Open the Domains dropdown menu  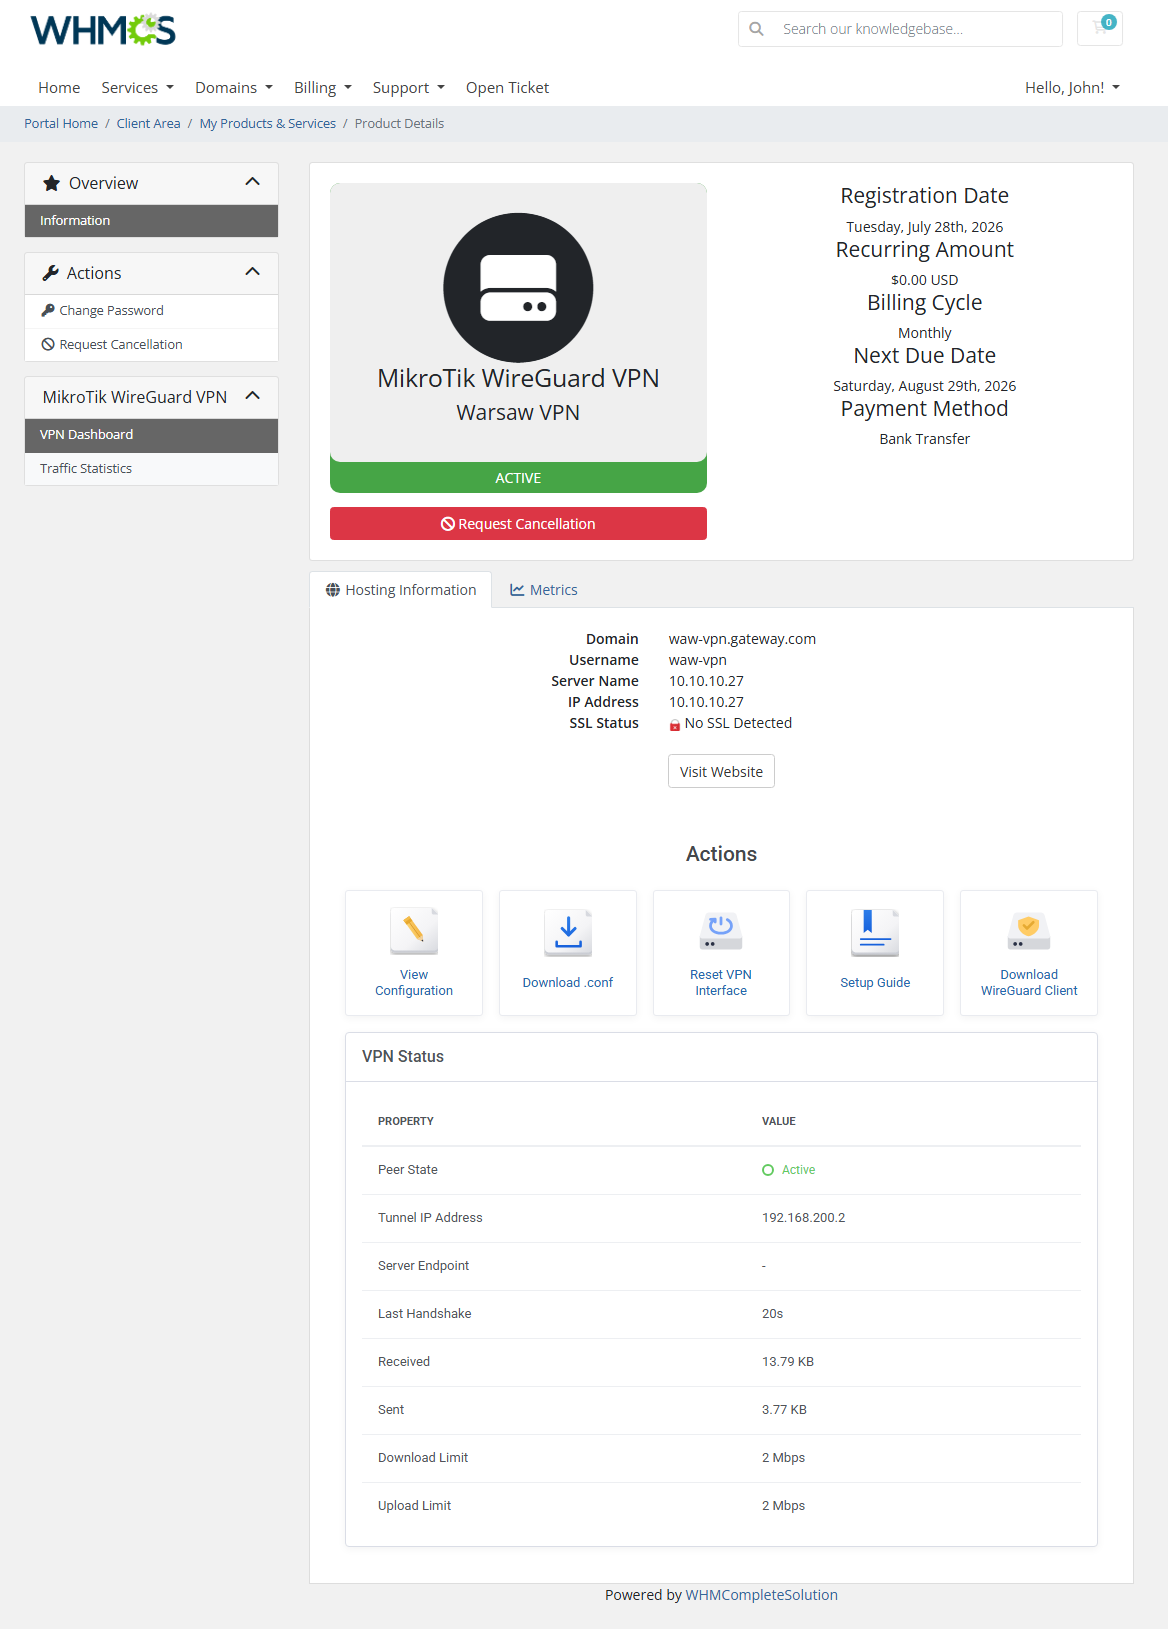click(x=233, y=88)
